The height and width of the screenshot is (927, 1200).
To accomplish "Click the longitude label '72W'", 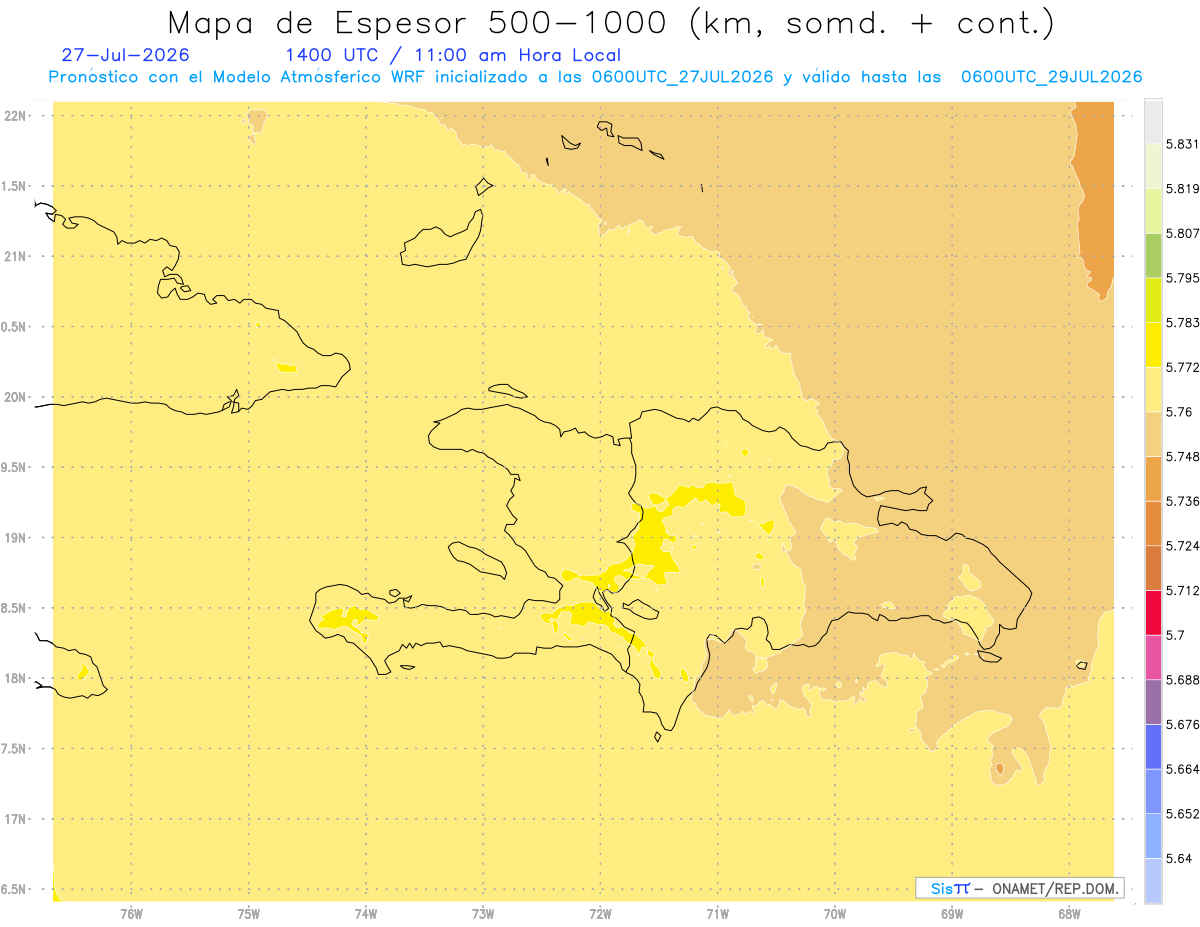I will tap(600, 914).
